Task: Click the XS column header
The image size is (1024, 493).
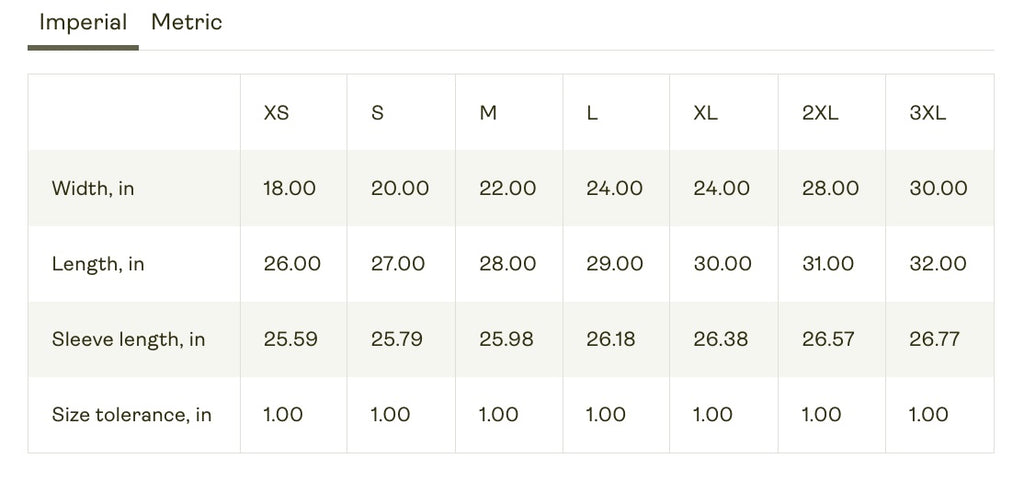Action: (x=276, y=113)
